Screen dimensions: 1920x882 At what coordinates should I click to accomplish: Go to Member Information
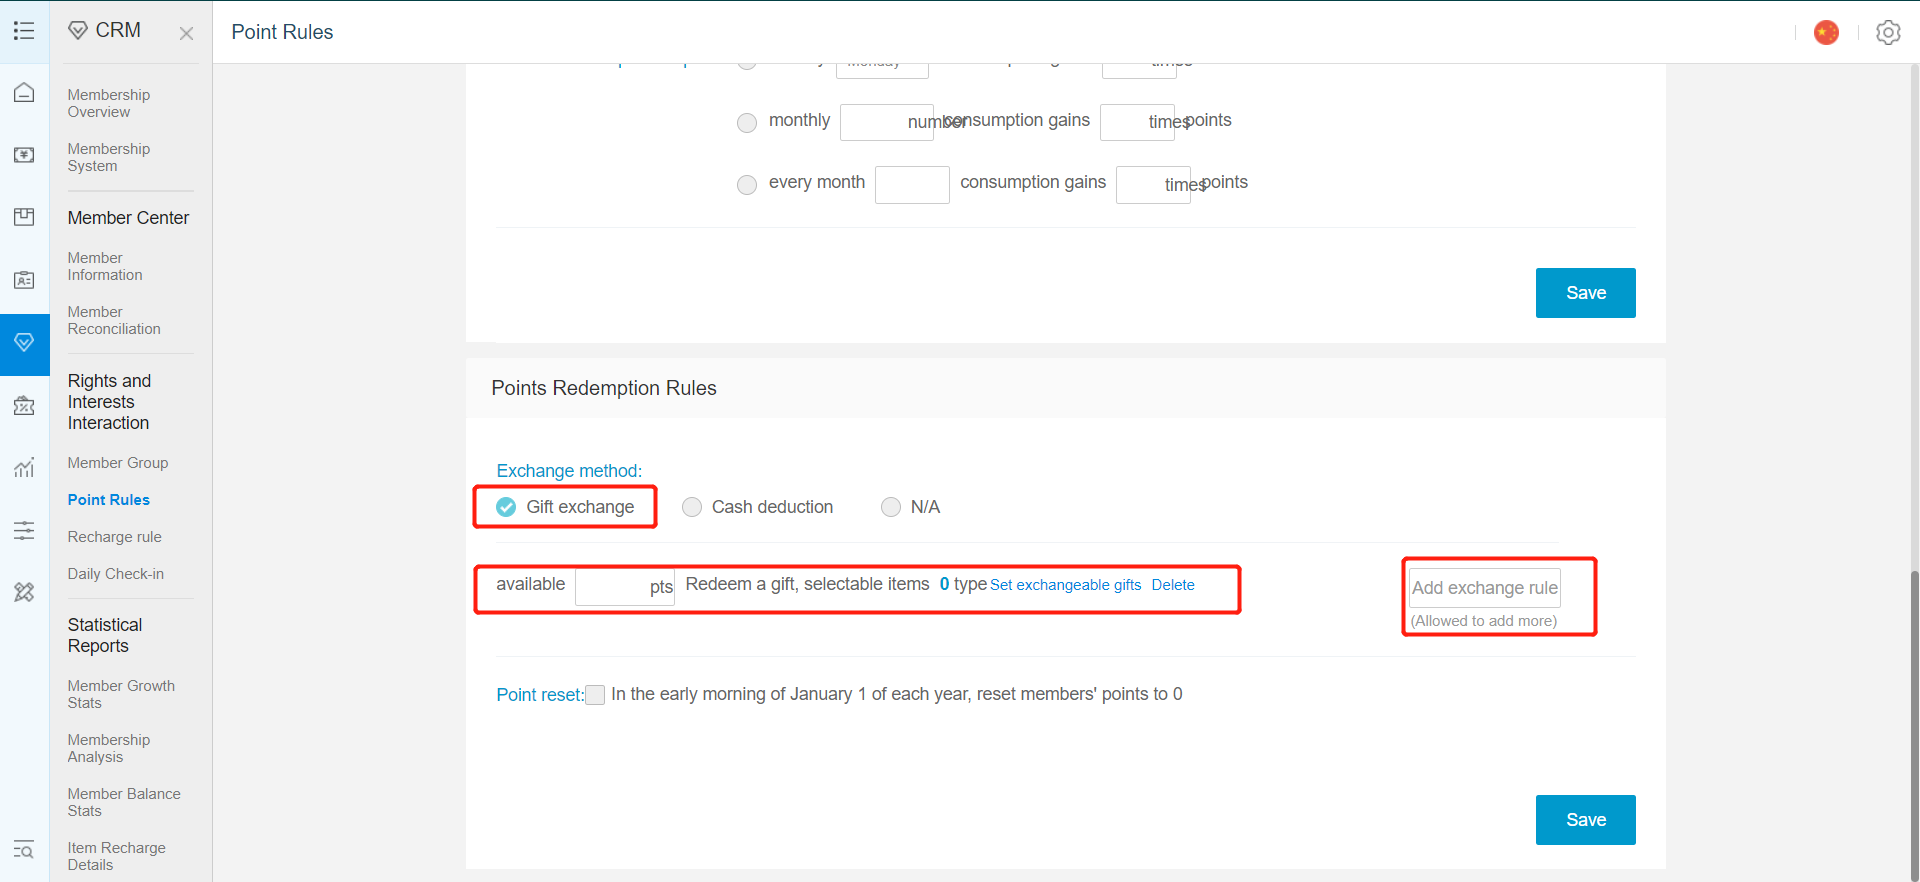(x=105, y=266)
